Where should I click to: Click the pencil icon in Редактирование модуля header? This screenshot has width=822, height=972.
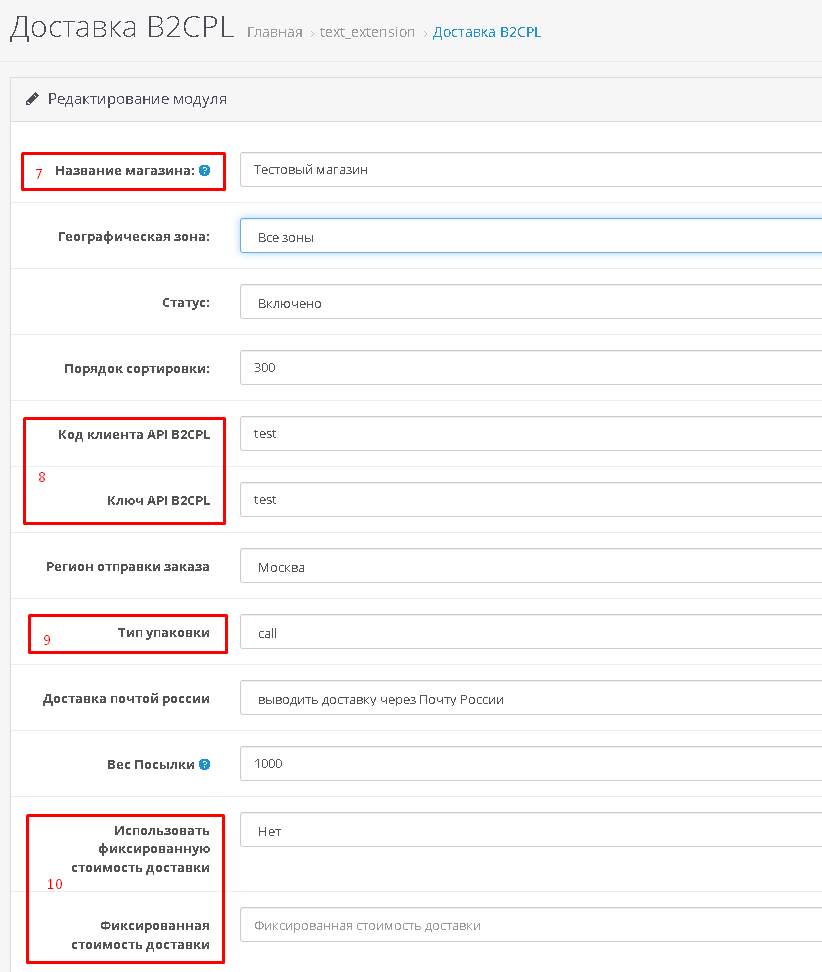pyautogui.click(x=32, y=99)
